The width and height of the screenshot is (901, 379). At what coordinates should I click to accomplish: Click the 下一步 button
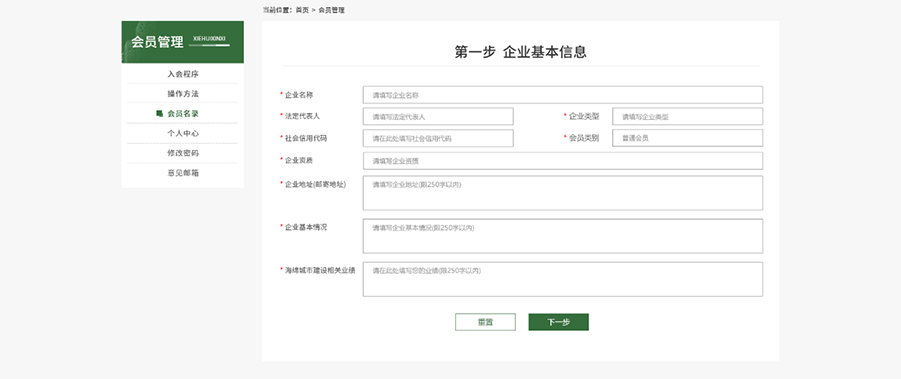559,322
